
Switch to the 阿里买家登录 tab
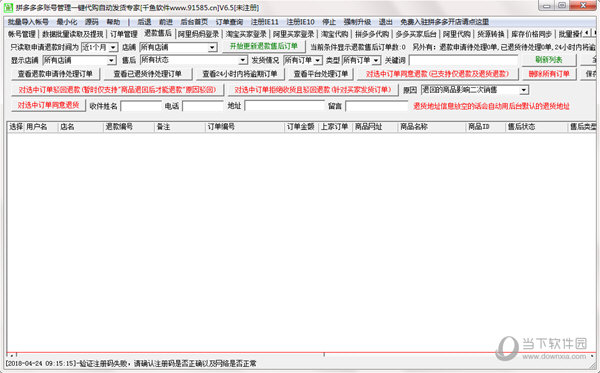point(293,34)
